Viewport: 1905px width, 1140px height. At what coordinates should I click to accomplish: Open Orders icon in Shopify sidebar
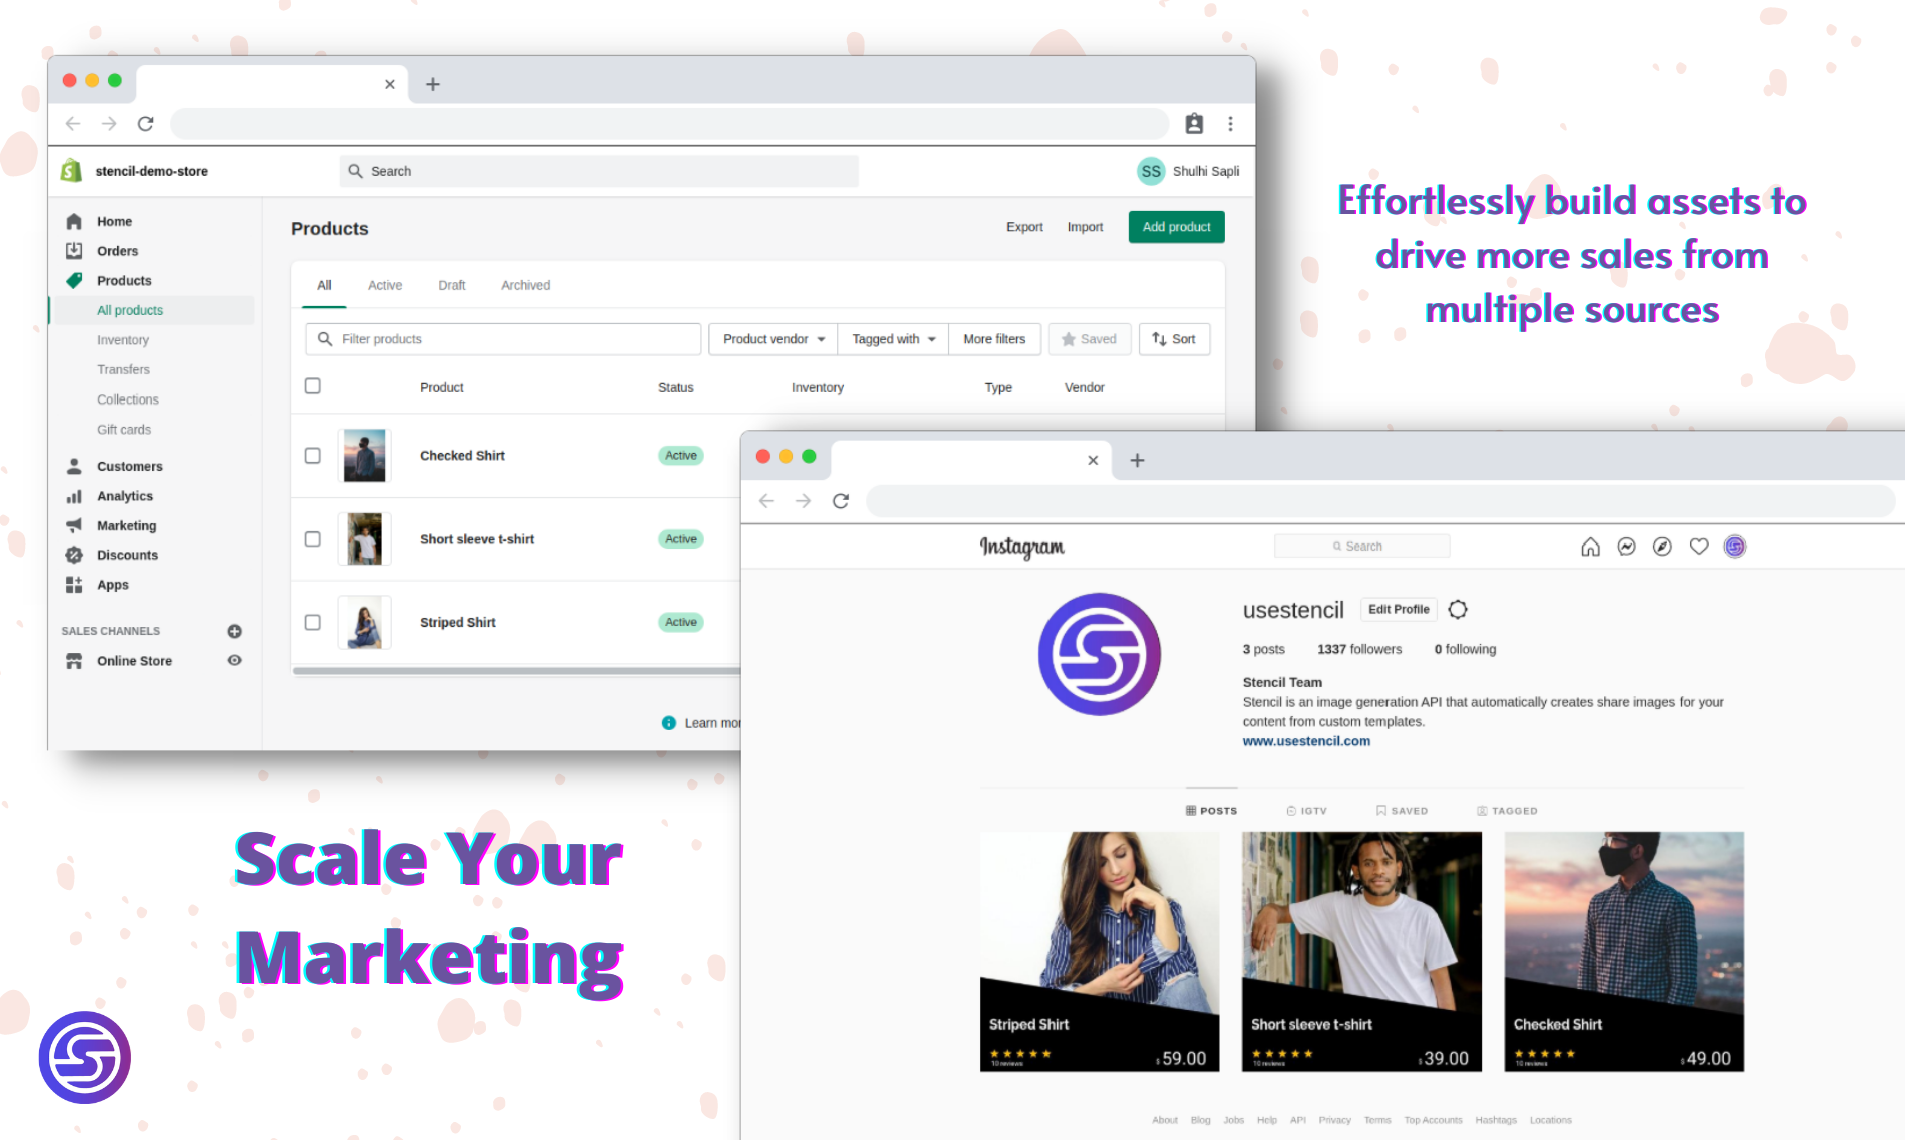tap(74, 251)
